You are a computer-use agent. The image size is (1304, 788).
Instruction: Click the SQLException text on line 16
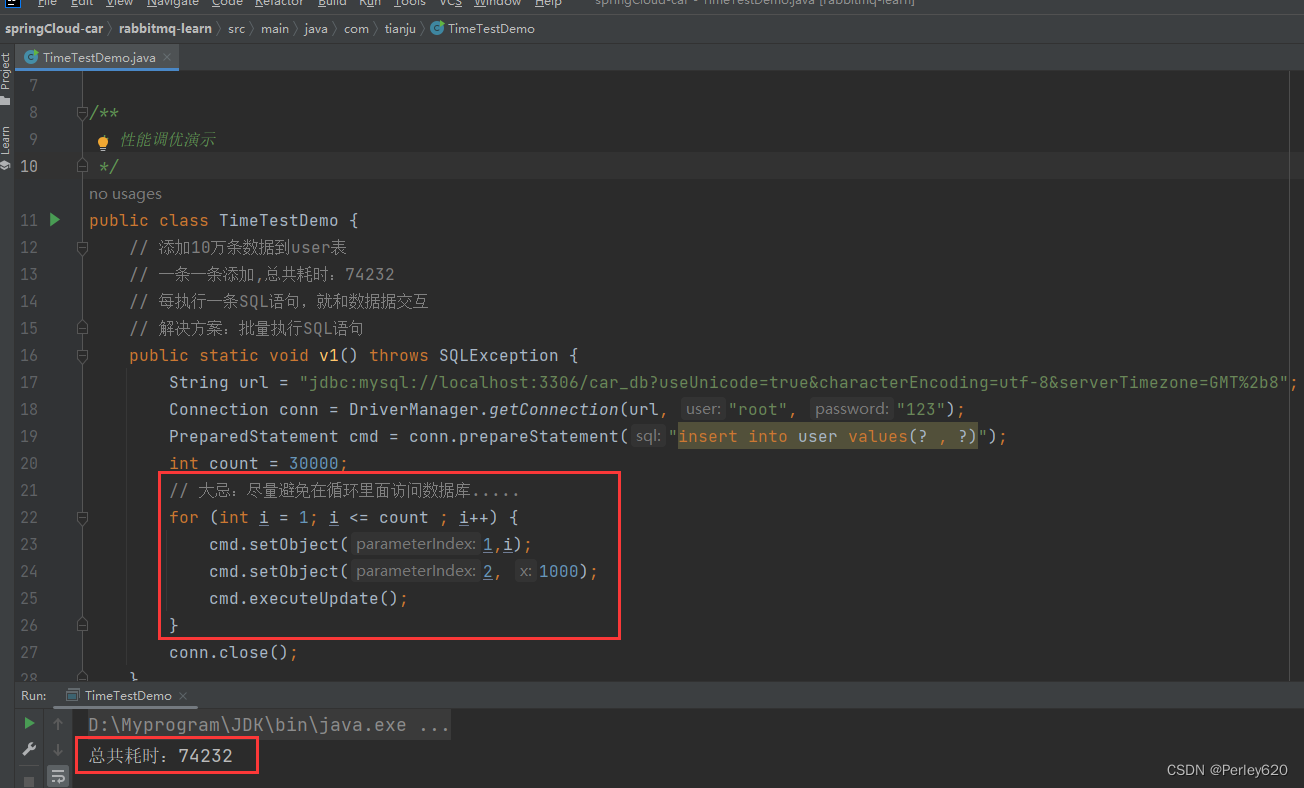click(499, 355)
